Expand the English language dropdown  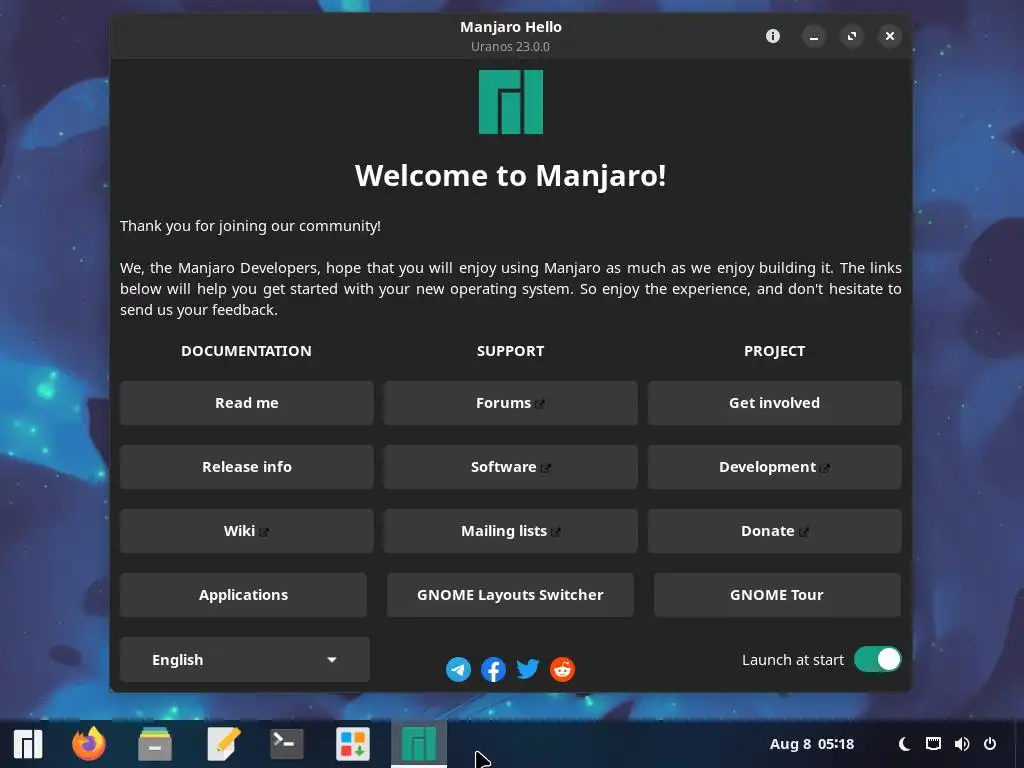coord(245,660)
